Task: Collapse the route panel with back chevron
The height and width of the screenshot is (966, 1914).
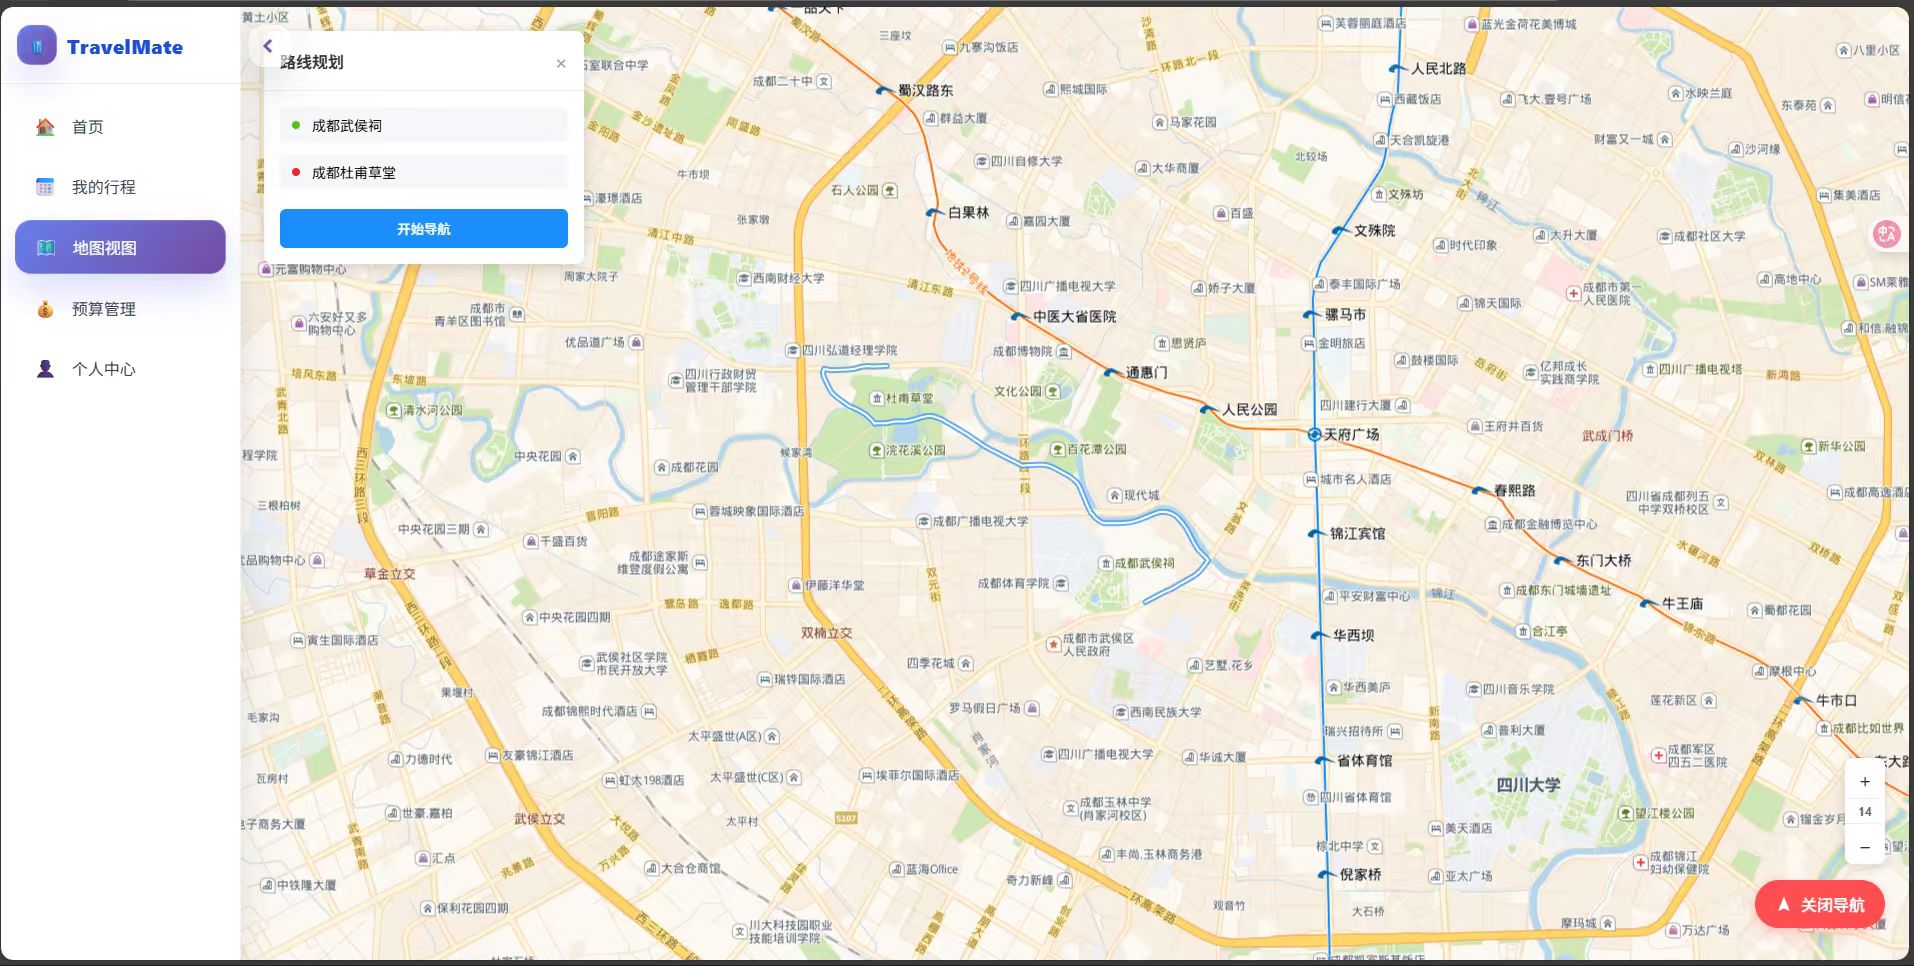Action: [x=268, y=46]
